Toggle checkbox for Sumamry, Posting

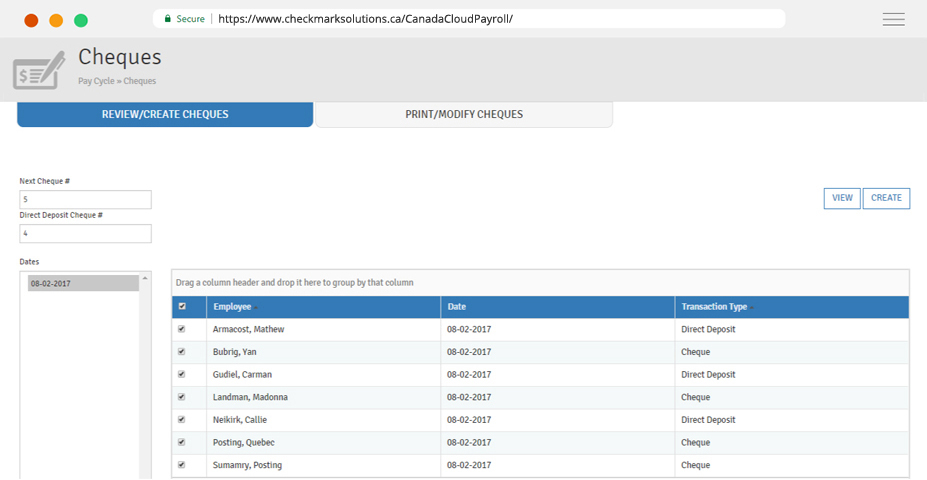pyautogui.click(x=181, y=465)
